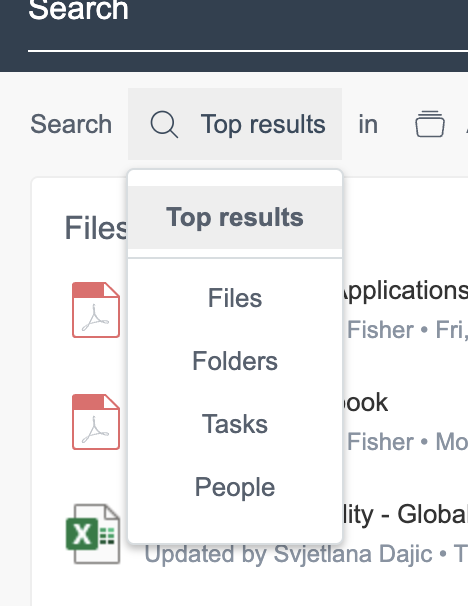Open the file title containing Global
This screenshot has width=468, height=606.
(405, 514)
